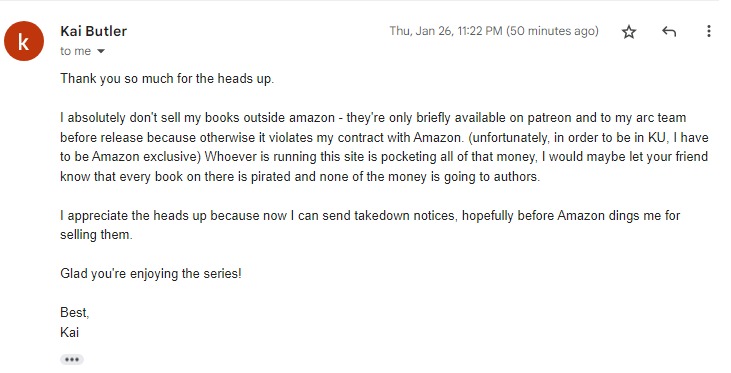Click the text "selling them."
Image resolution: width=731 pixels, height=373 pixels.
pyautogui.click(x=97, y=235)
